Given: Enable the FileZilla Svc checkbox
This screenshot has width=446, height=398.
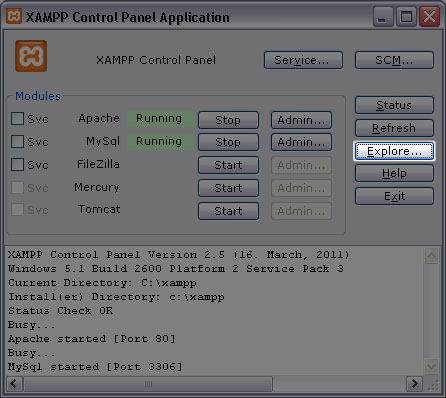Looking at the screenshot, I should point(17,164).
